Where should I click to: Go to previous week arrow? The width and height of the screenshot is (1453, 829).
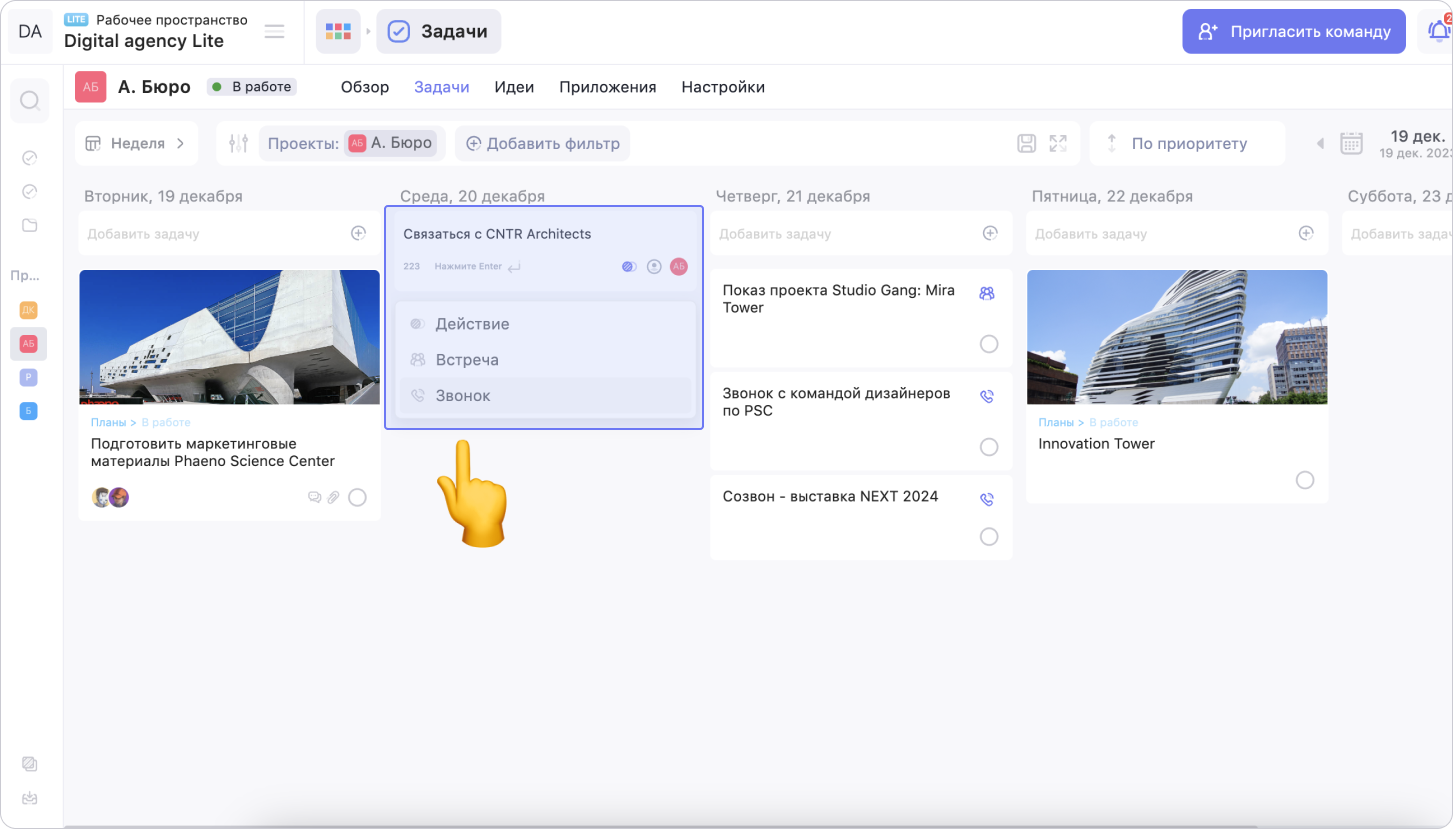pyautogui.click(x=1320, y=143)
